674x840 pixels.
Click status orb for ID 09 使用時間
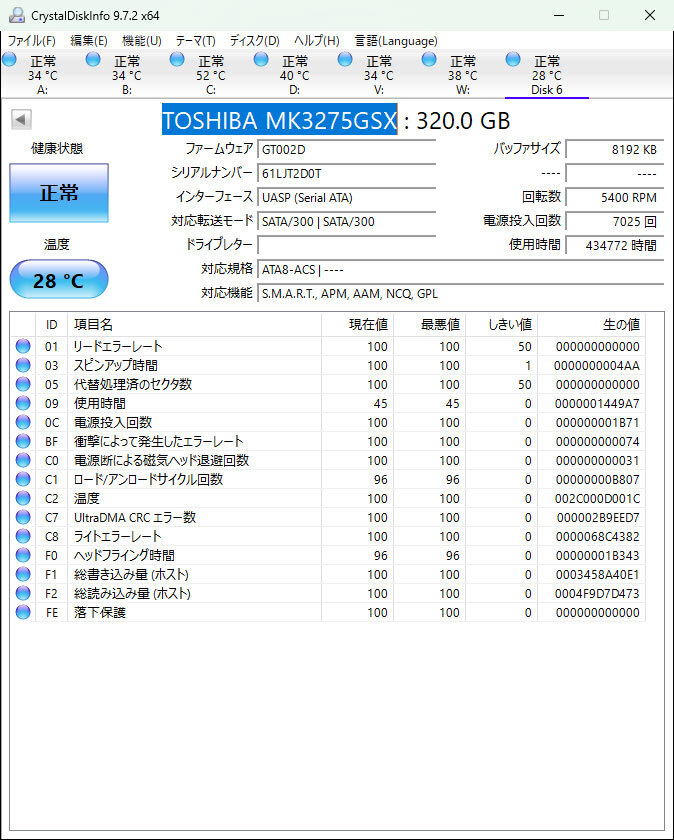[23, 403]
